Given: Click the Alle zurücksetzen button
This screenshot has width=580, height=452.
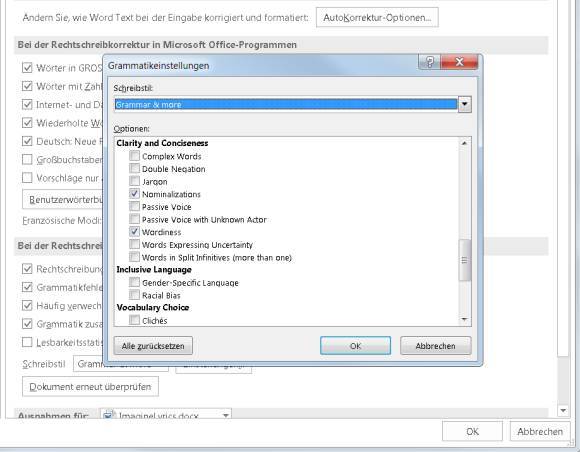Looking at the screenshot, I should 153,346.
